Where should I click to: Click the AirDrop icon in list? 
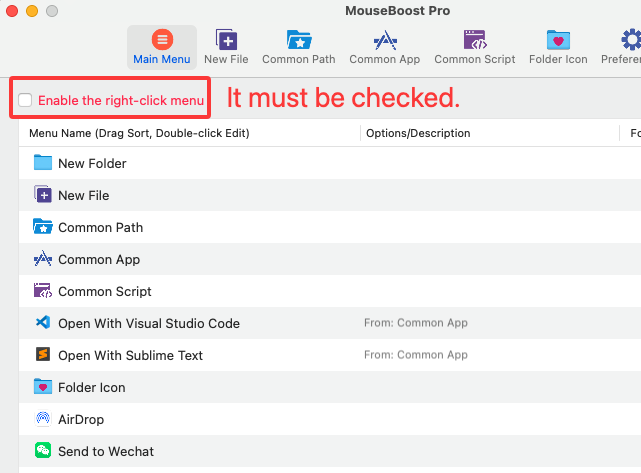tap(43, 418)
